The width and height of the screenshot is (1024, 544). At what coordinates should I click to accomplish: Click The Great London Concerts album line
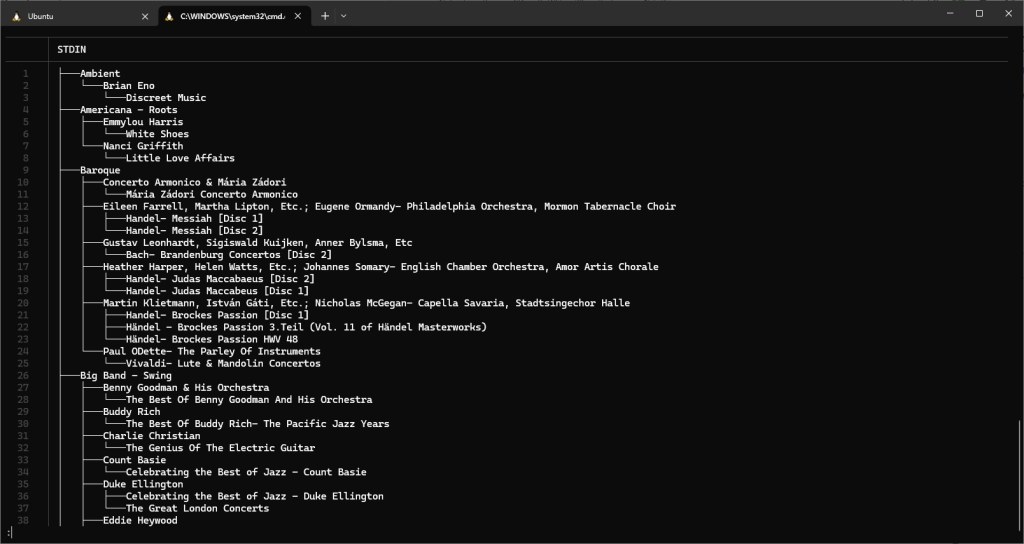coord(197,508)
